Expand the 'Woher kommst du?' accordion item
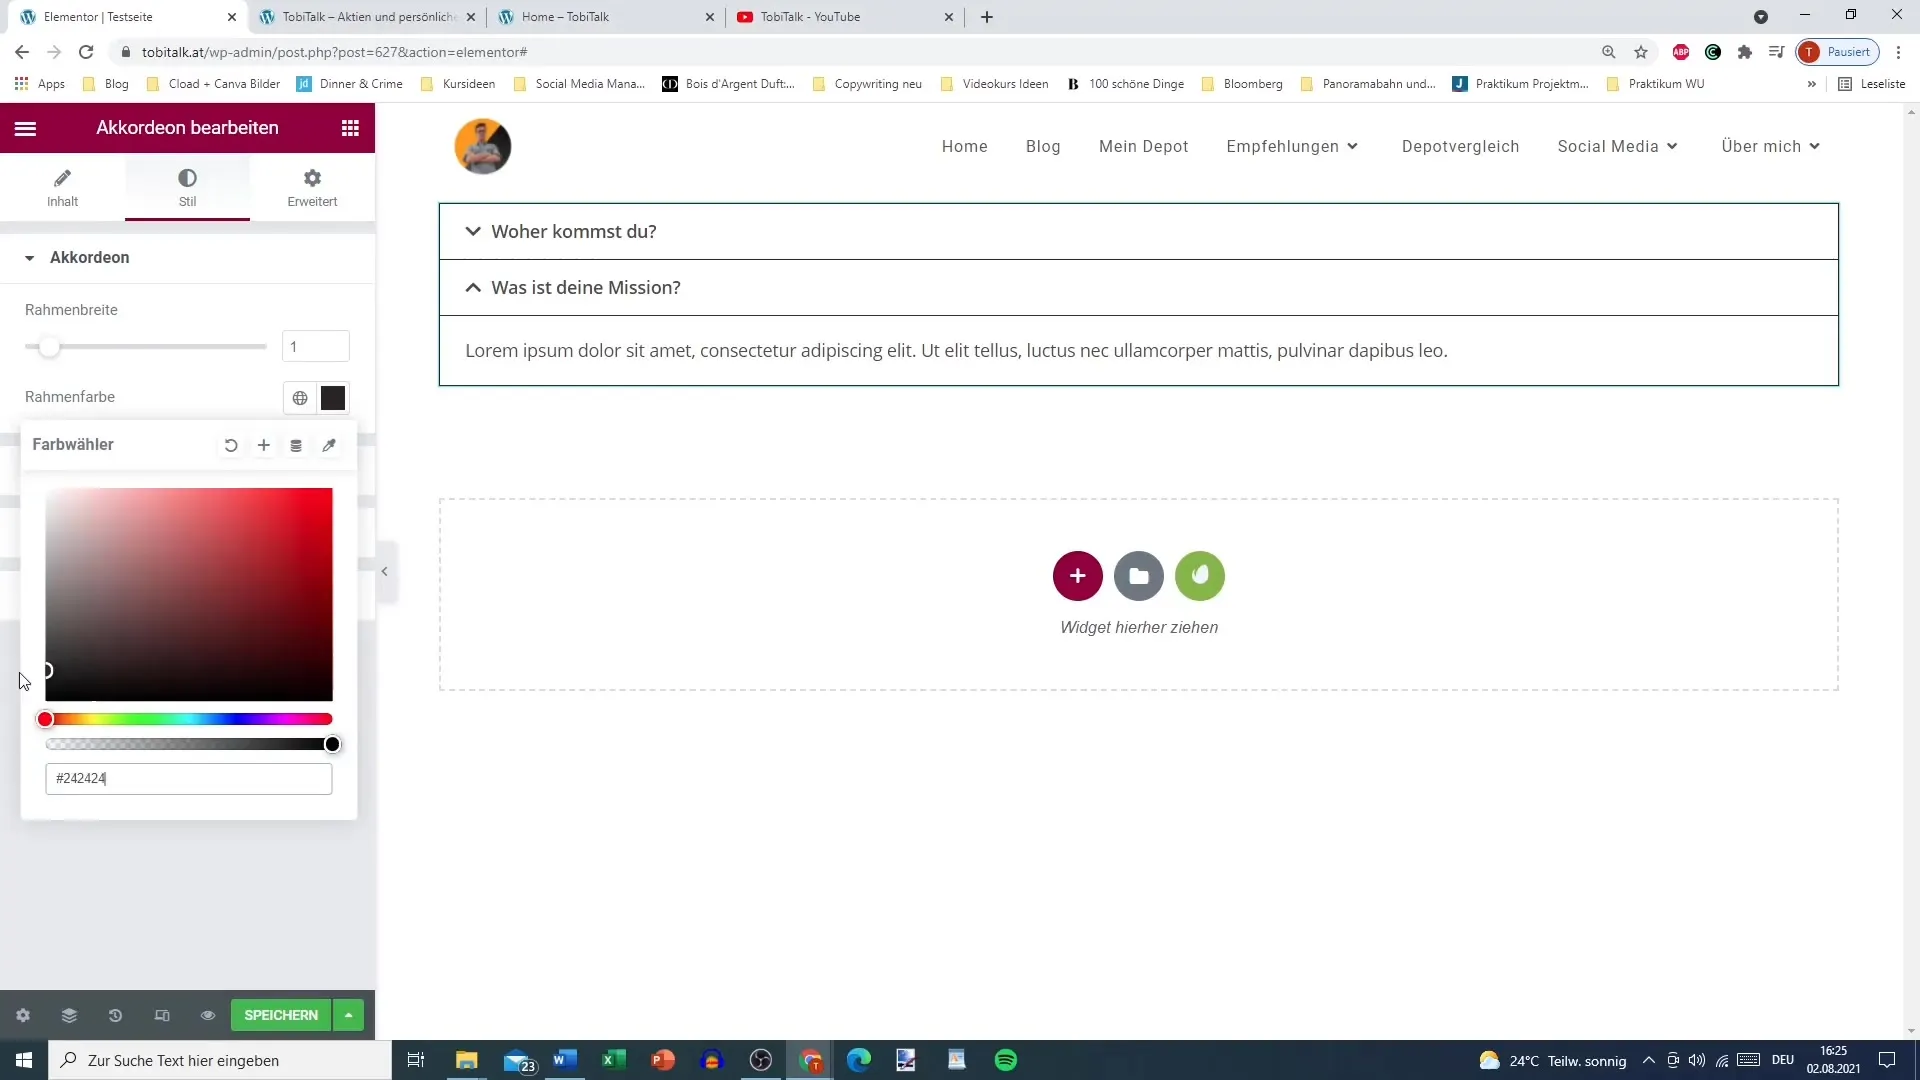The height and width of the screenshot is (1080, 1920). (x=574, y=232)
